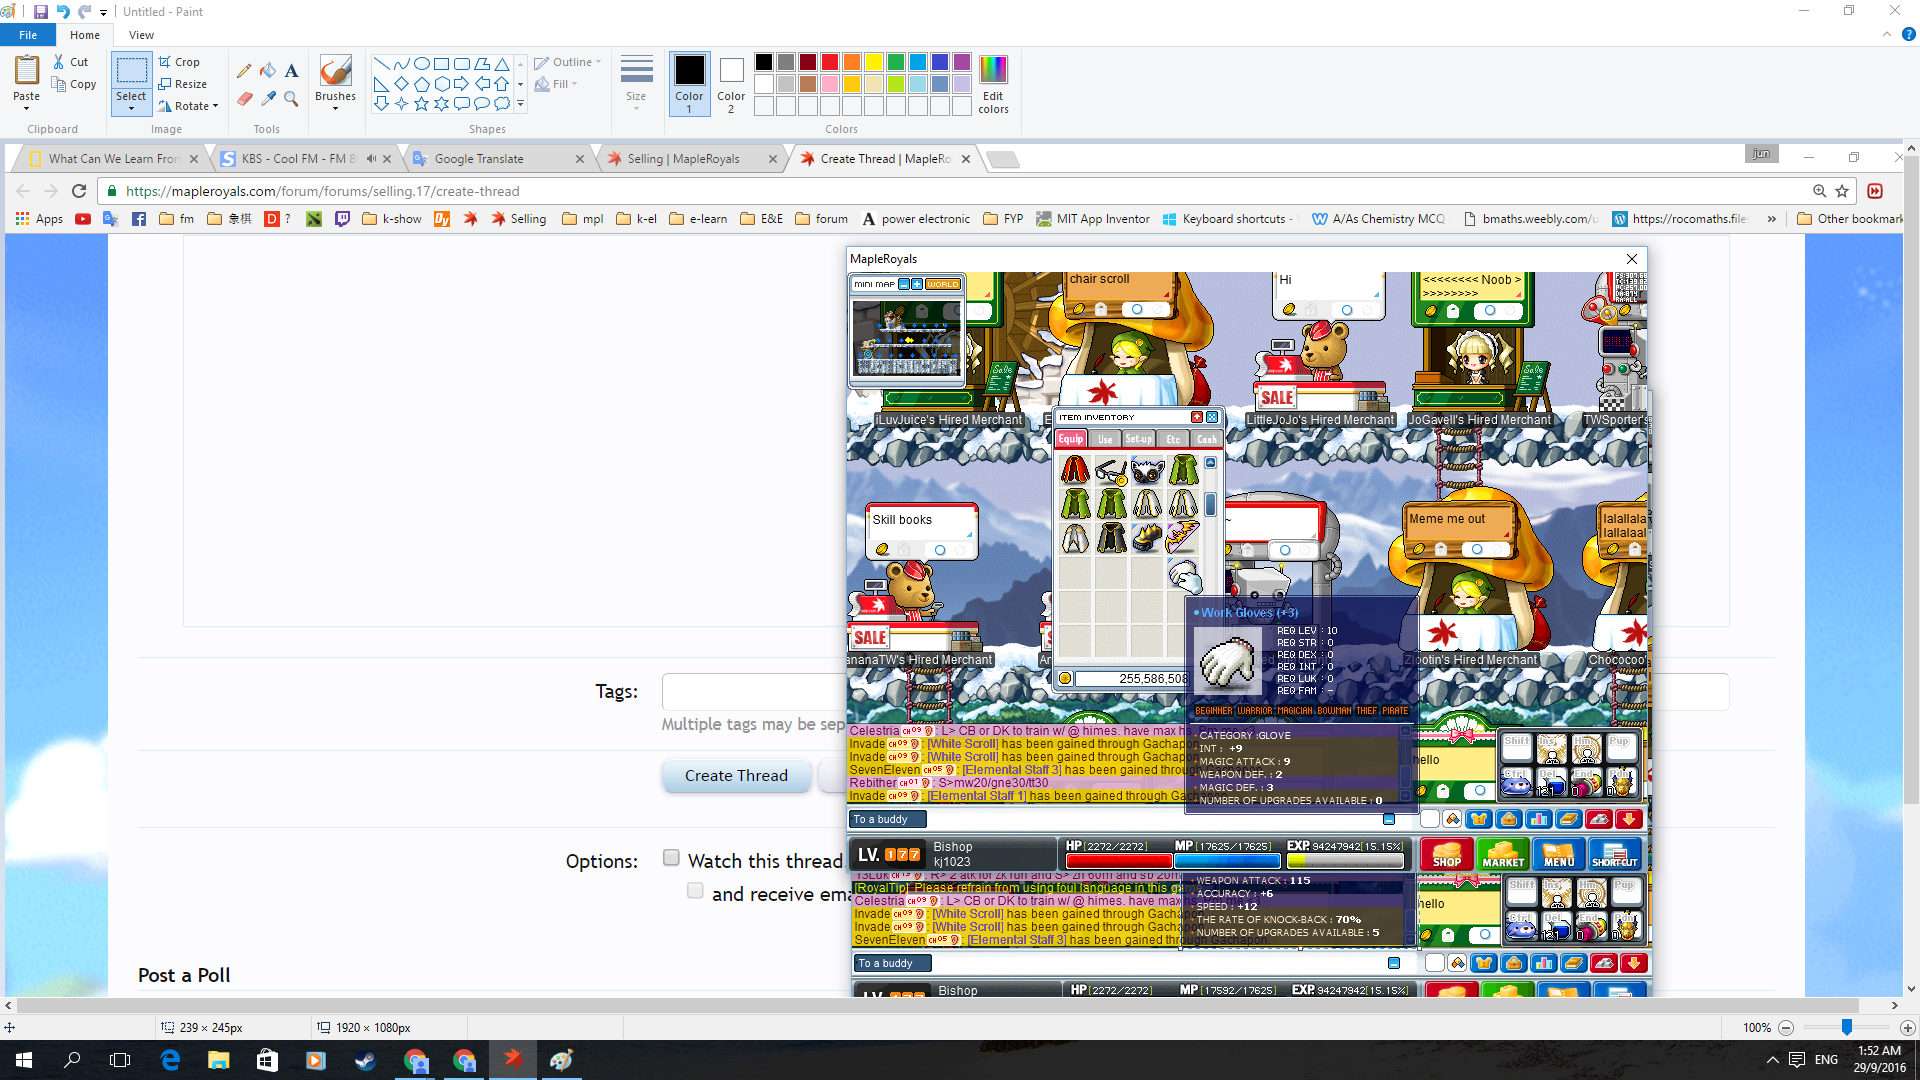Pick the red color swatch
Image resolution: width=1920 pixels, height=1080 pixels.
click(830, 62)
